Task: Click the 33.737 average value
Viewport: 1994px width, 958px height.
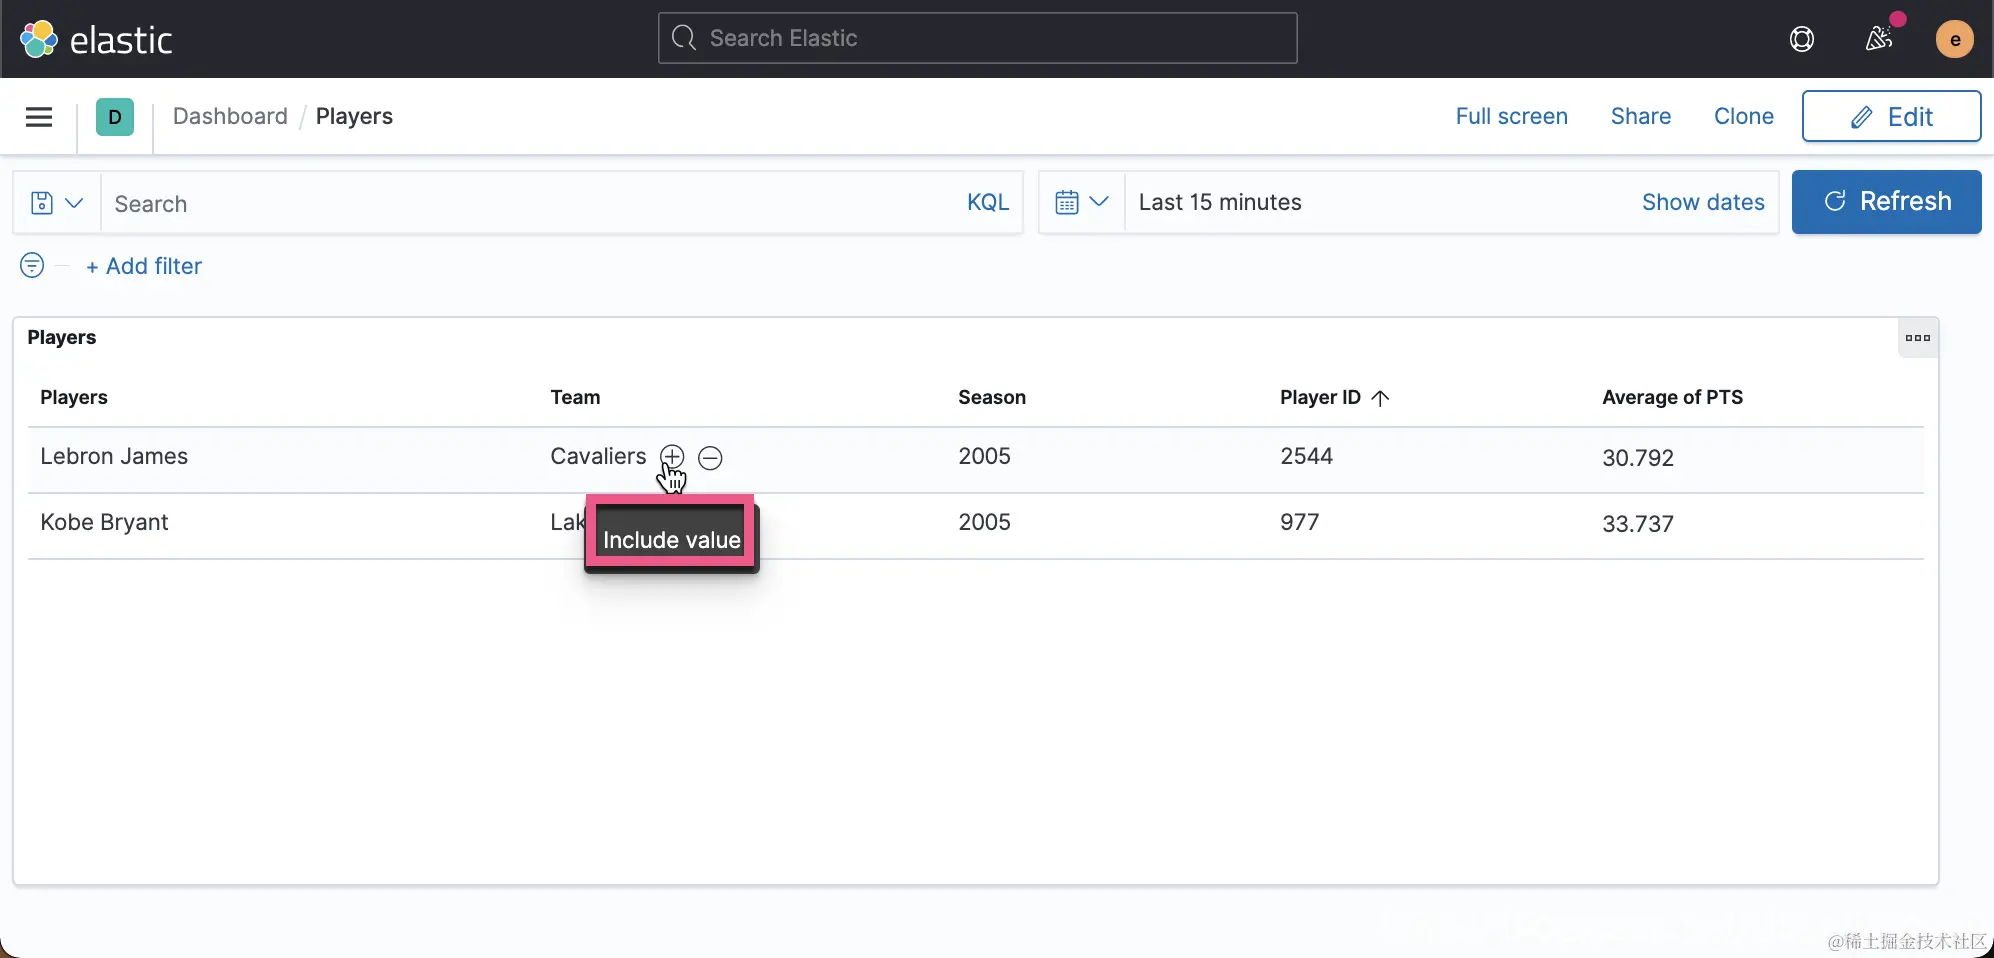Action: pos(1638,524)
